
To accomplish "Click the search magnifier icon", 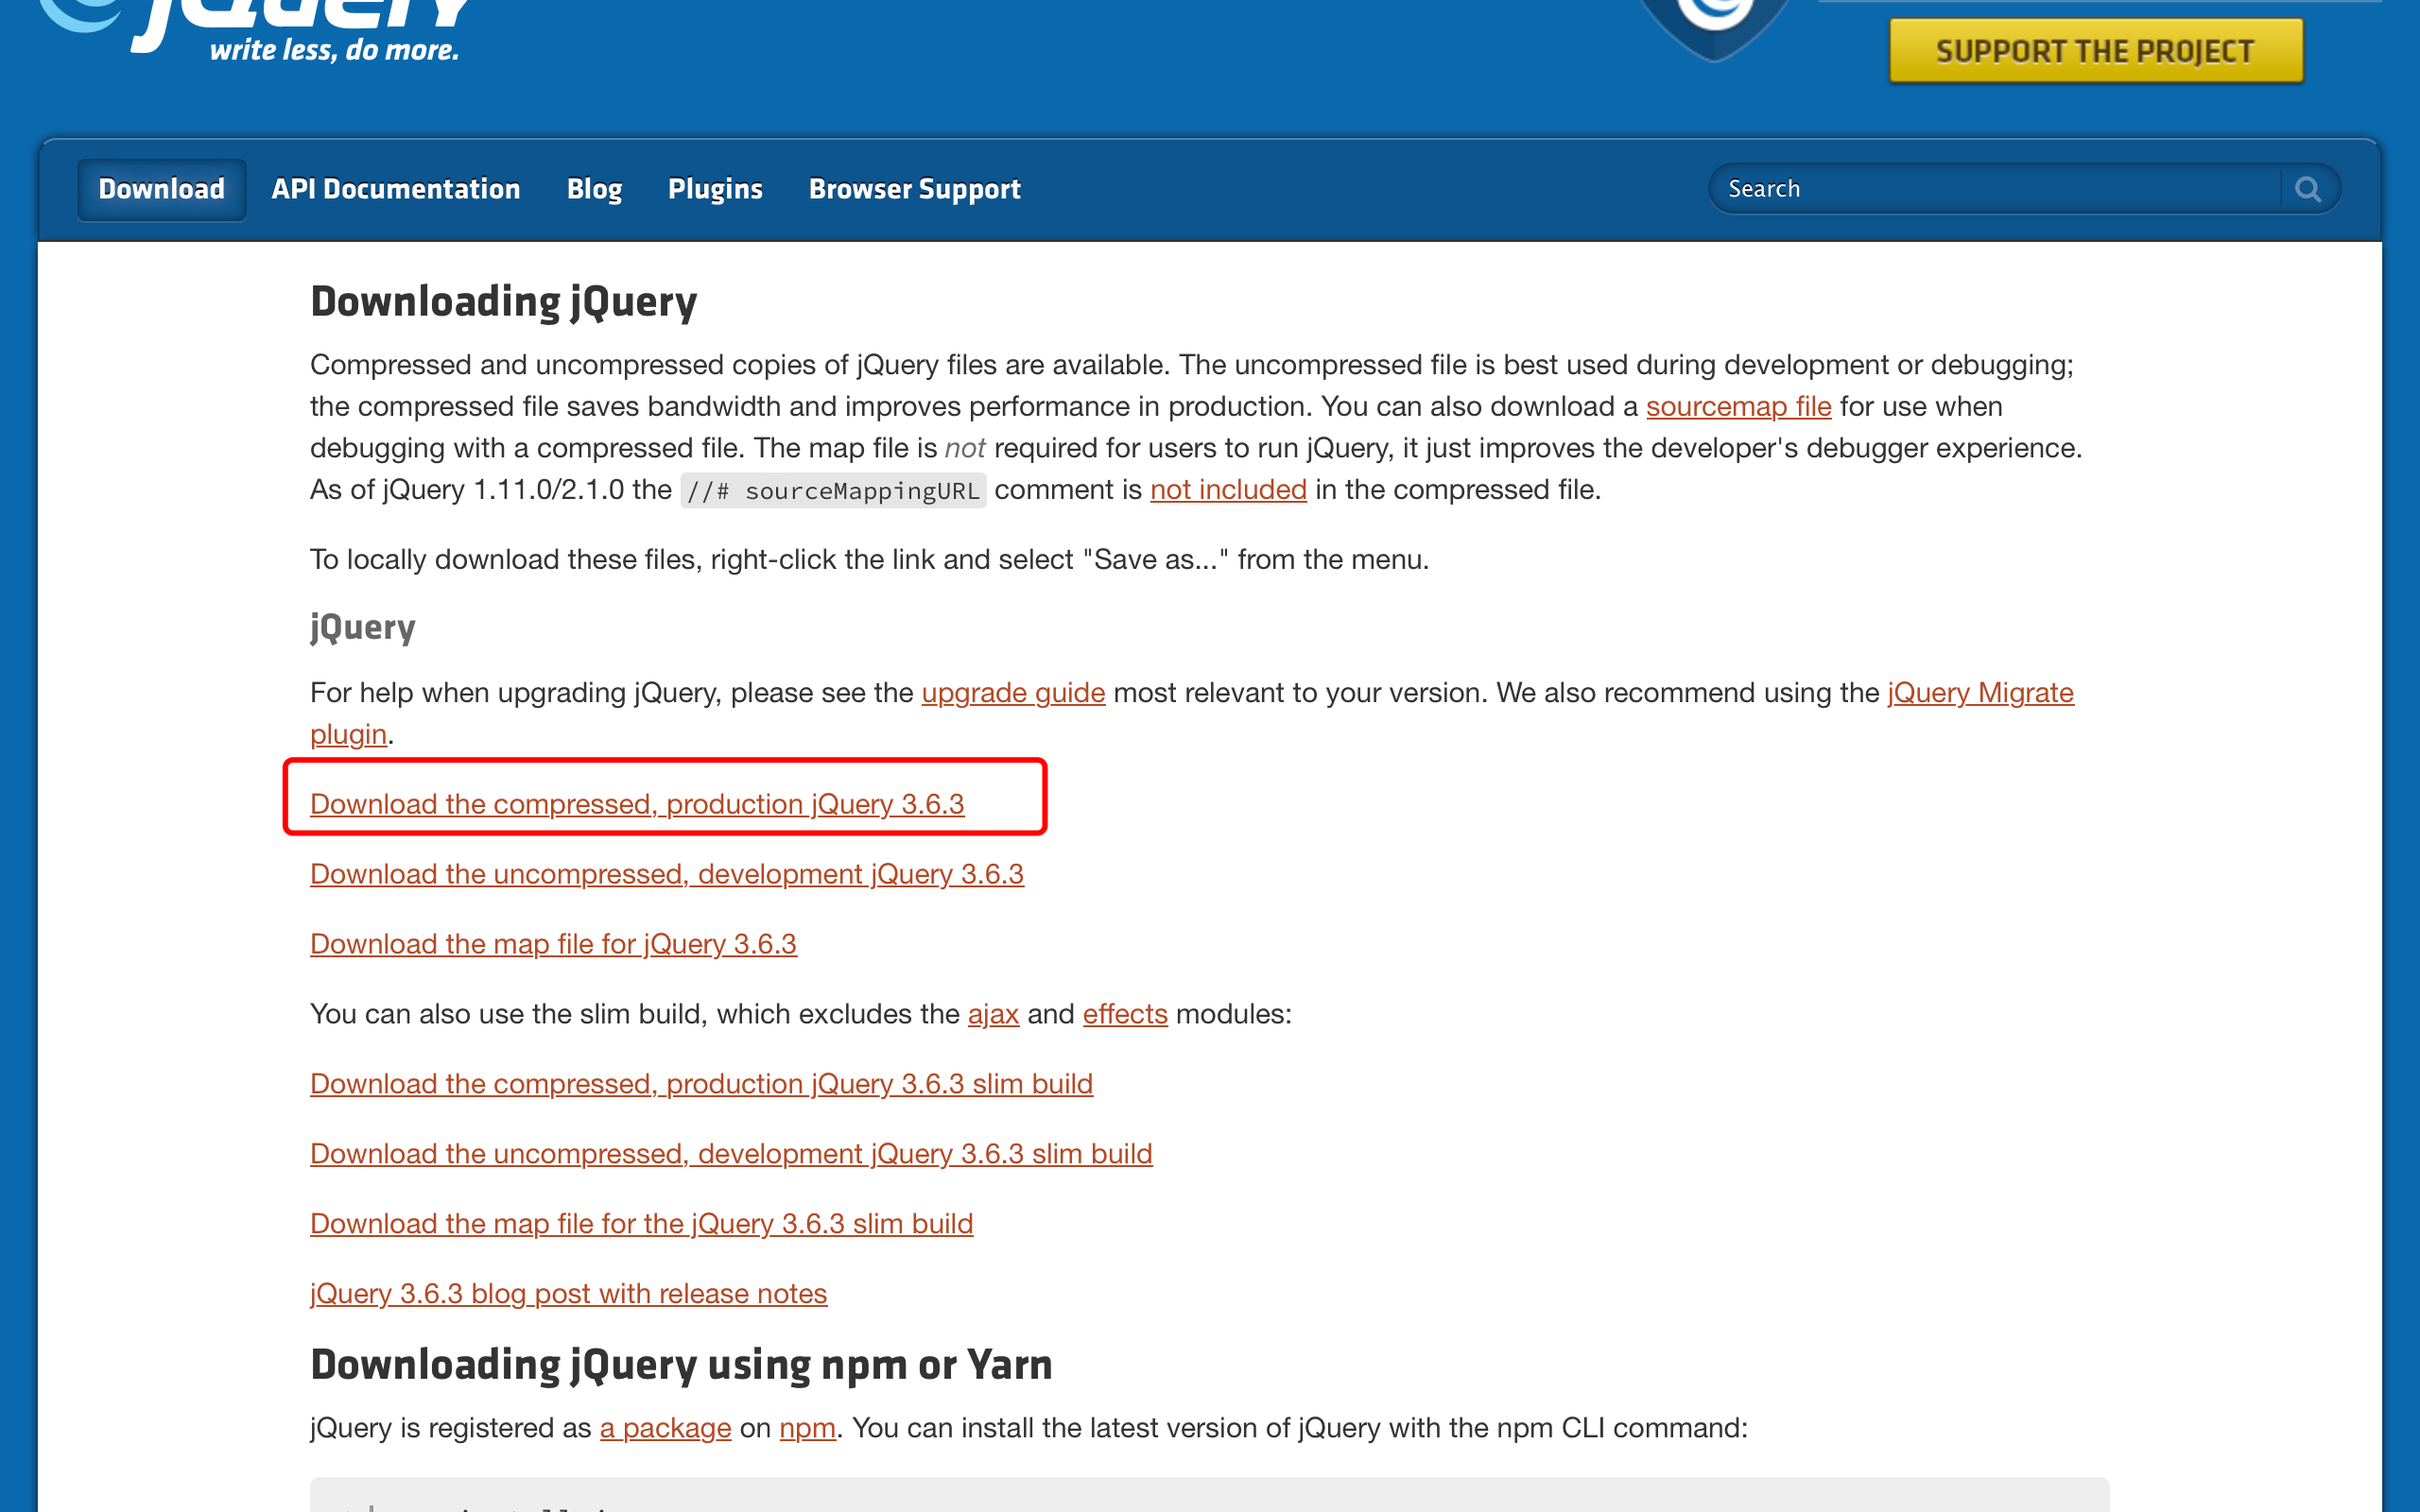I will tap(2309, 188).
